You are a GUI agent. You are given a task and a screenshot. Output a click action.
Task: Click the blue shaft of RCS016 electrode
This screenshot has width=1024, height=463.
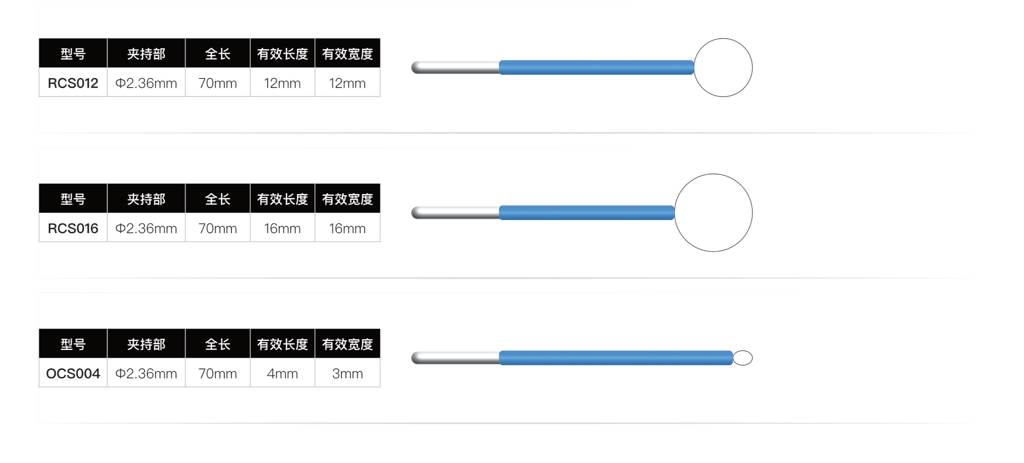pyautogui.click(x=586, y=212)
